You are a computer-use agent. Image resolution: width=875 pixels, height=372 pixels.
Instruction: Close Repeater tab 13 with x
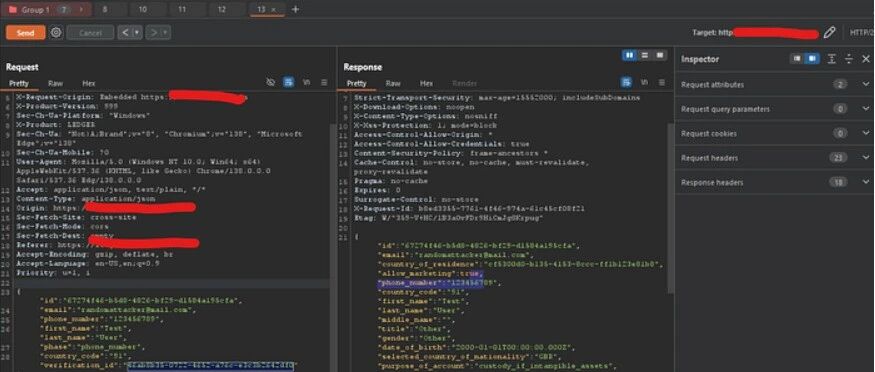click(273, 9)
